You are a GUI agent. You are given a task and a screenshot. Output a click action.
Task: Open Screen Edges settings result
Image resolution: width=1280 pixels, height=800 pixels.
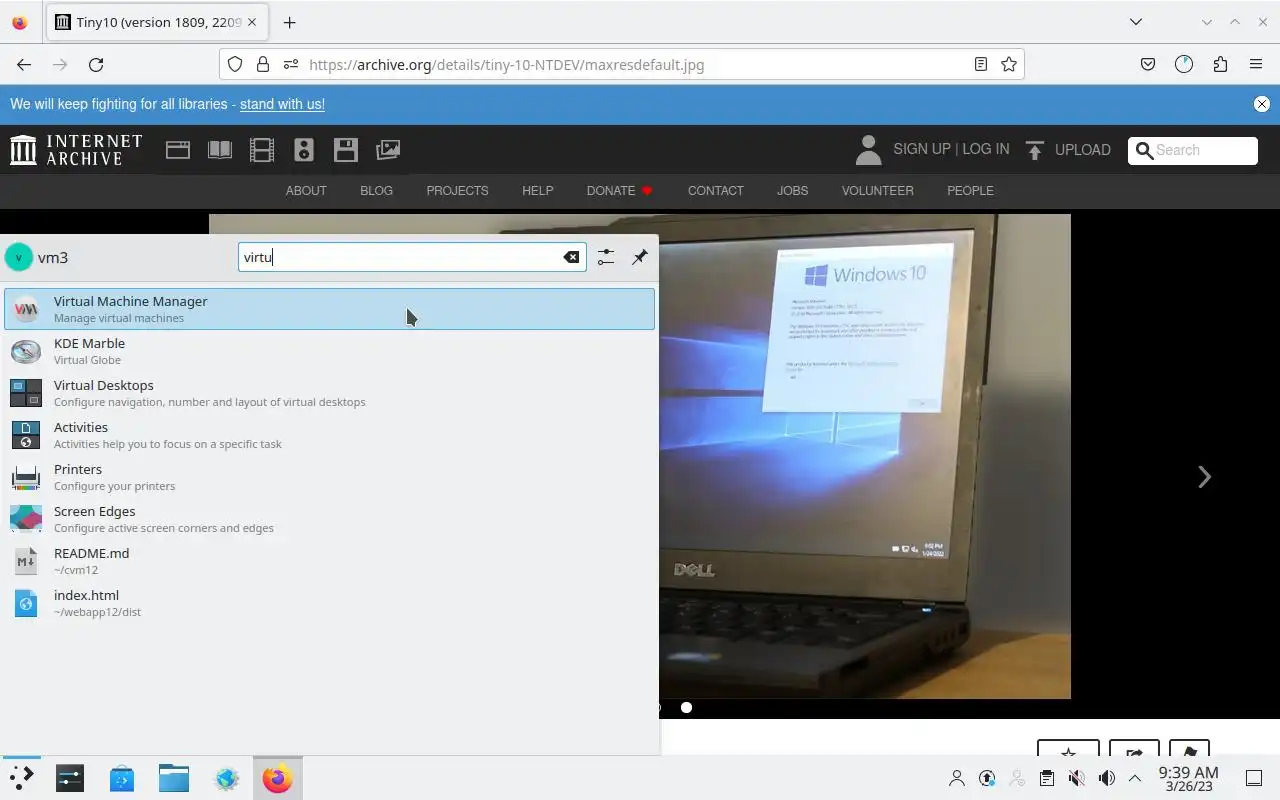(329, 519)
